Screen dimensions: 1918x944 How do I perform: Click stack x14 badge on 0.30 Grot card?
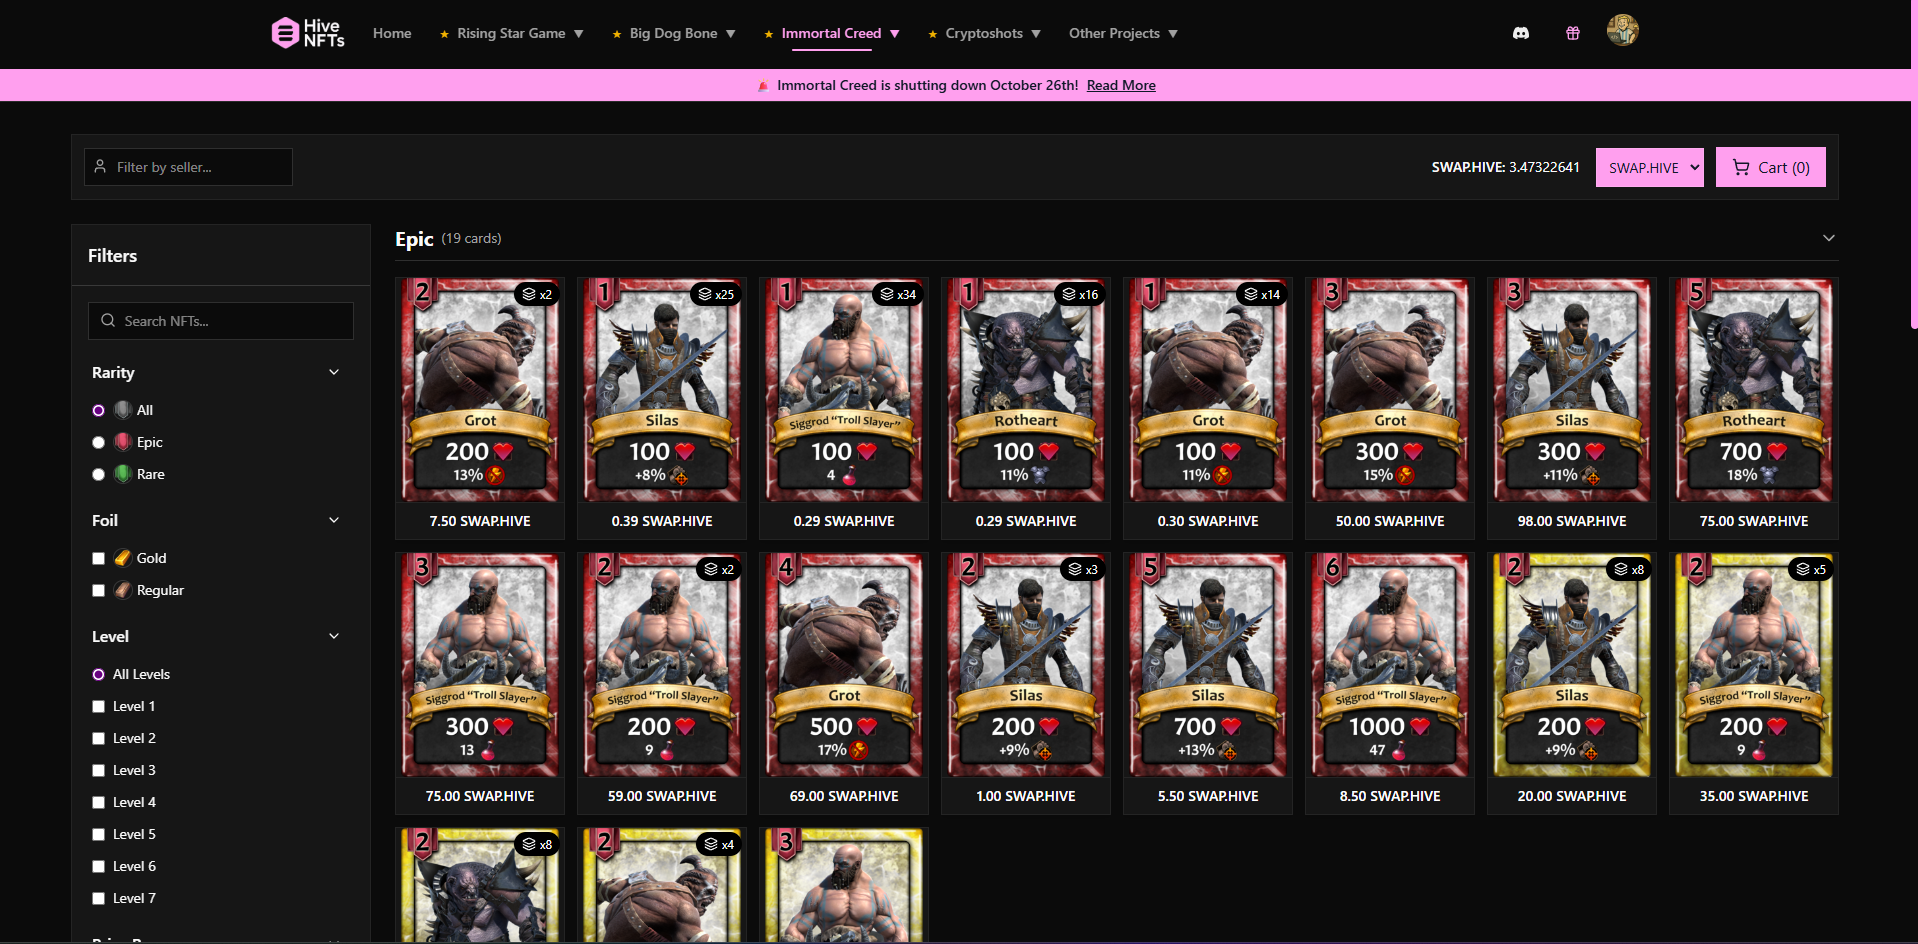(1262, 294)
